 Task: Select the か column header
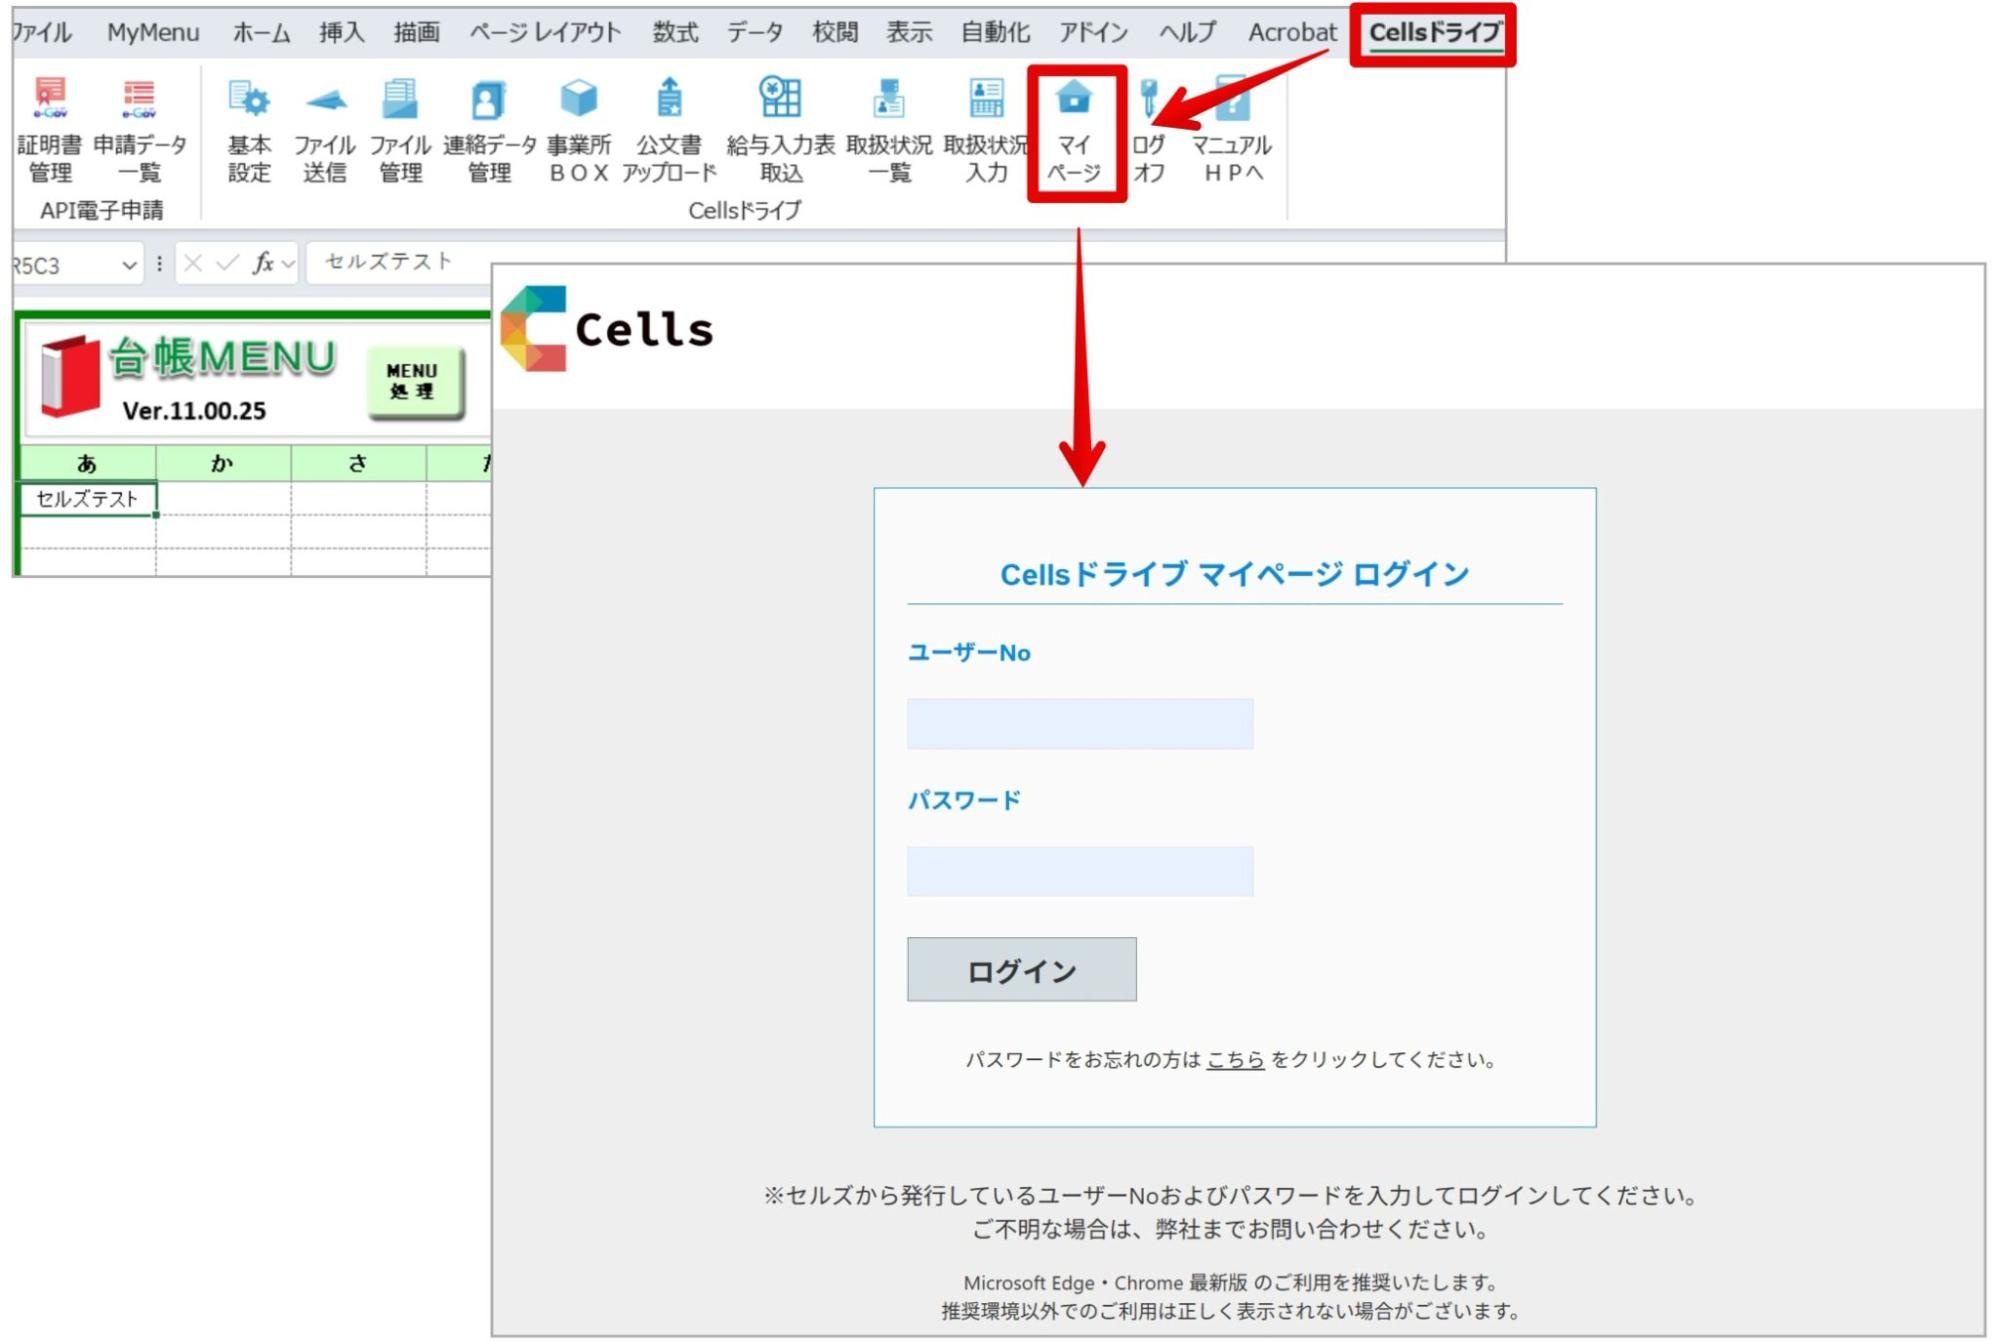coord(222,463)
